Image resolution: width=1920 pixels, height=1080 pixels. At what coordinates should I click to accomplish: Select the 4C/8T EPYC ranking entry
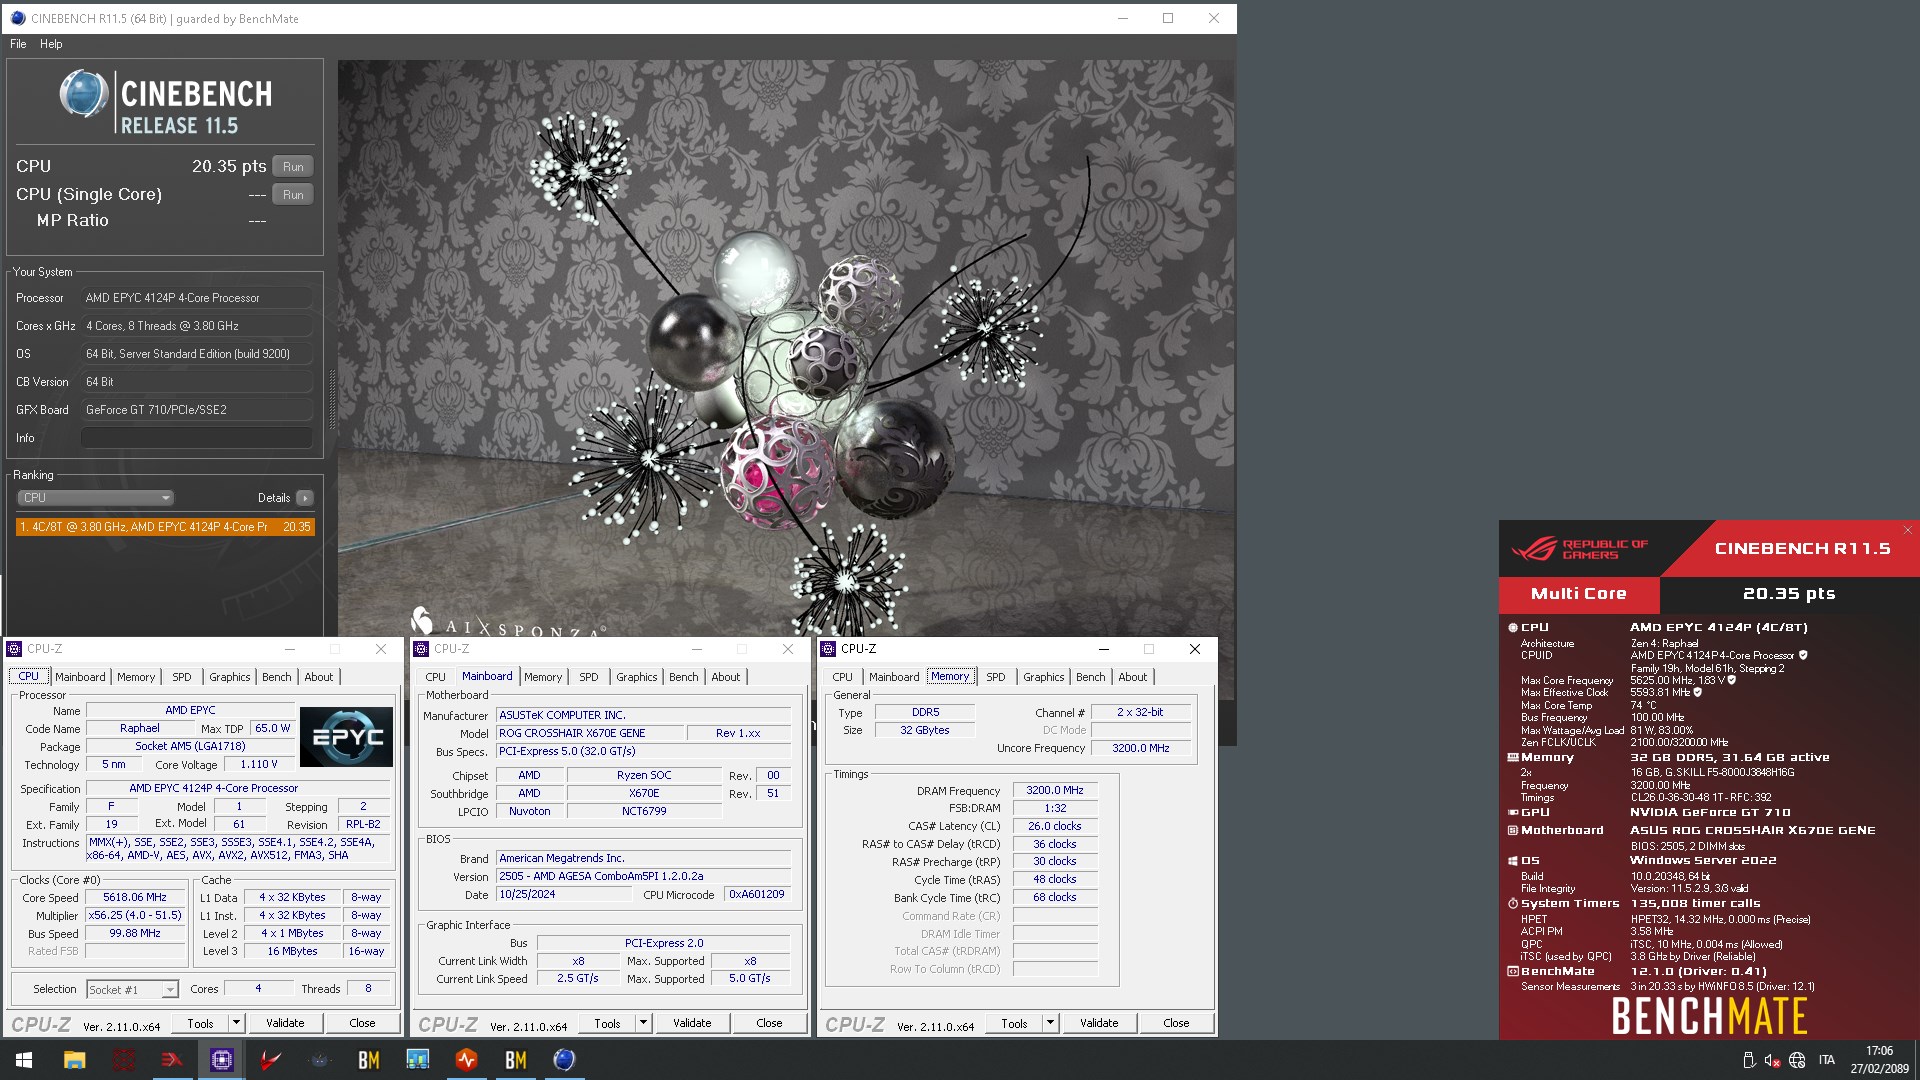coord(165,527)
